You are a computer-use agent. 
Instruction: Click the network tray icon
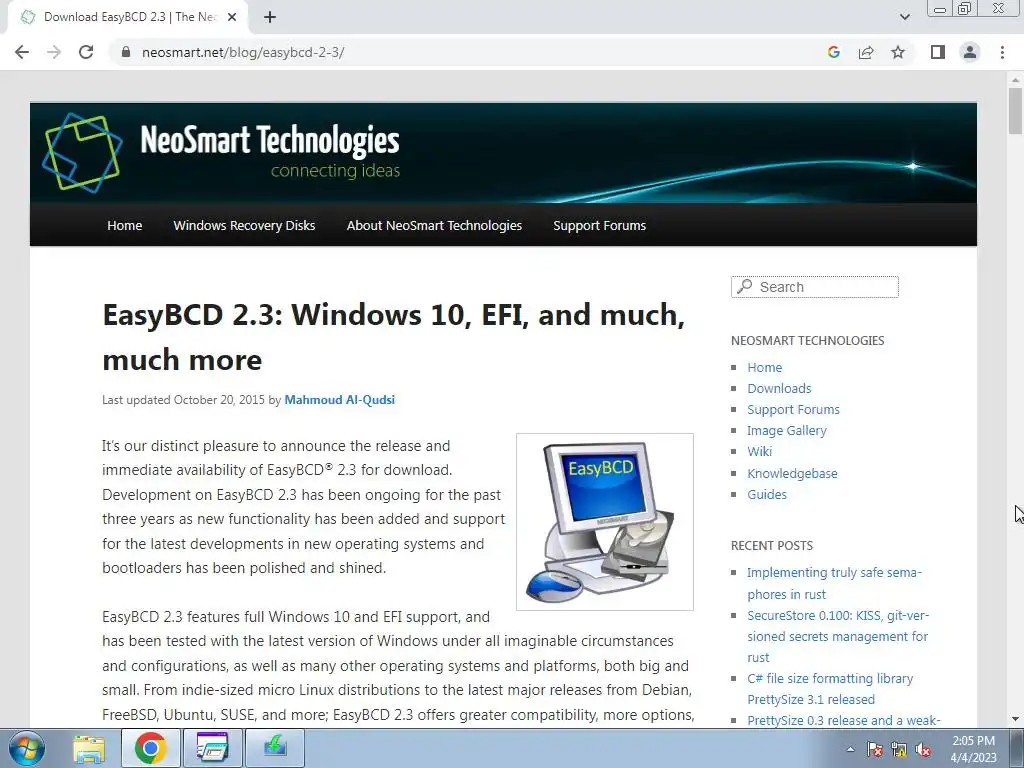899,750
